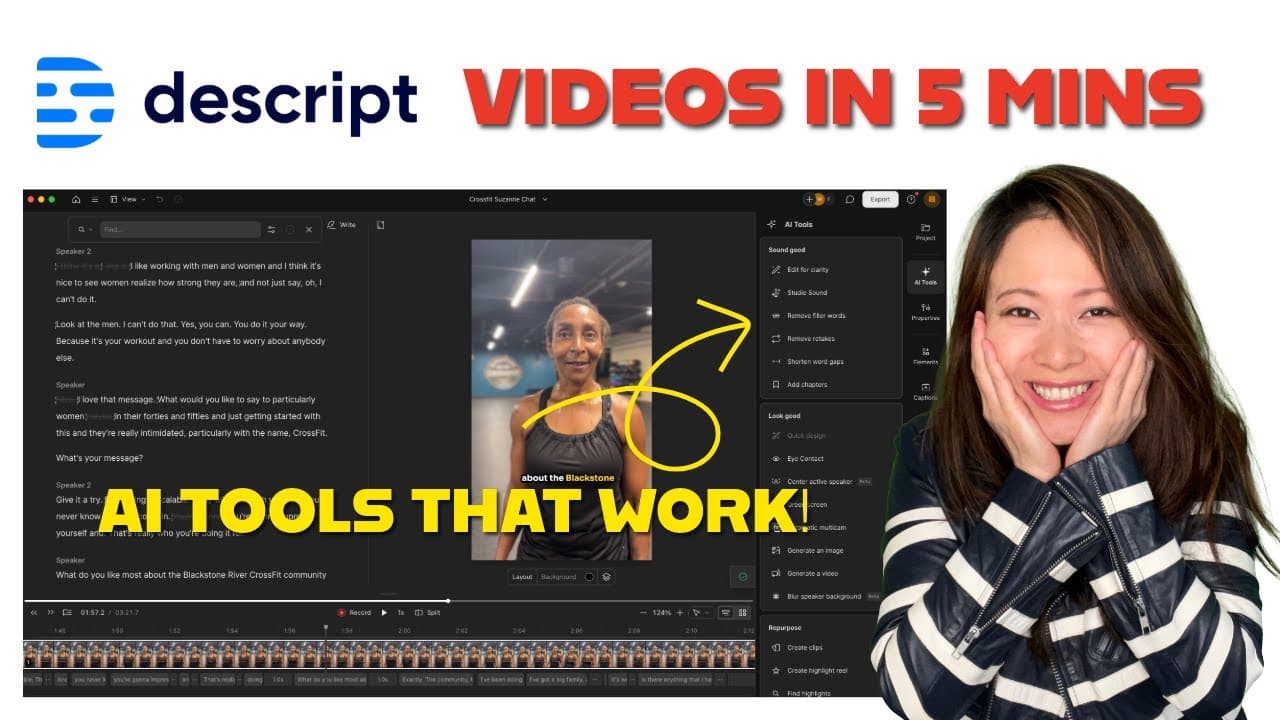Open the timeline pointer tool dropdown

pyautogui.click(x=702, y=613)
